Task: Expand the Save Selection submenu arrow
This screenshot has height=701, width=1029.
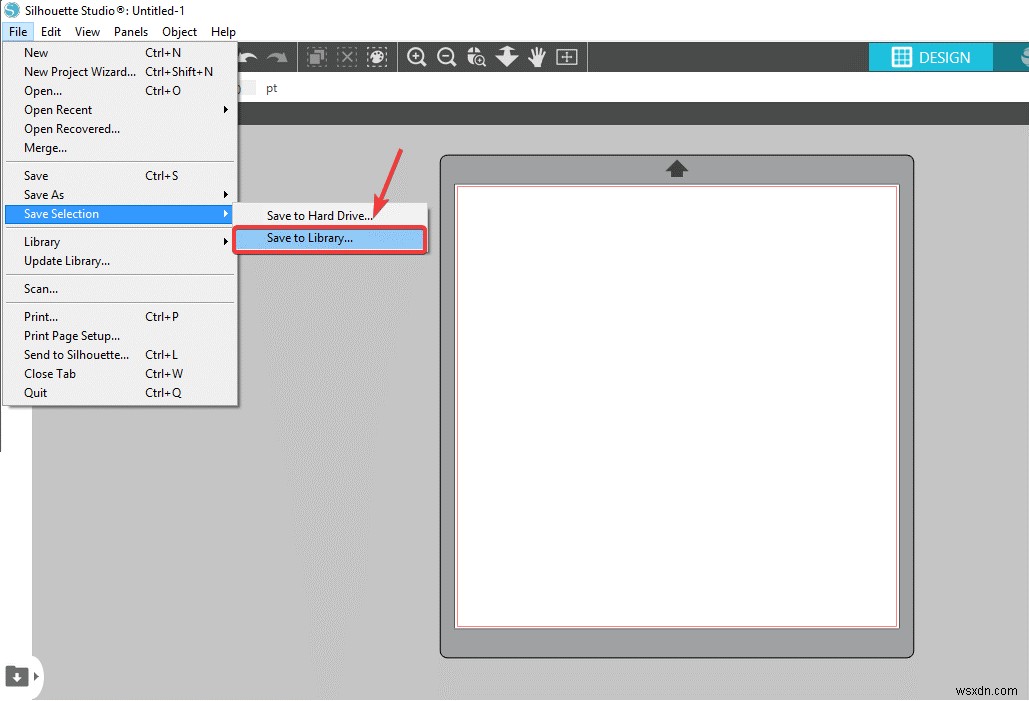Action: coord(226,213)
